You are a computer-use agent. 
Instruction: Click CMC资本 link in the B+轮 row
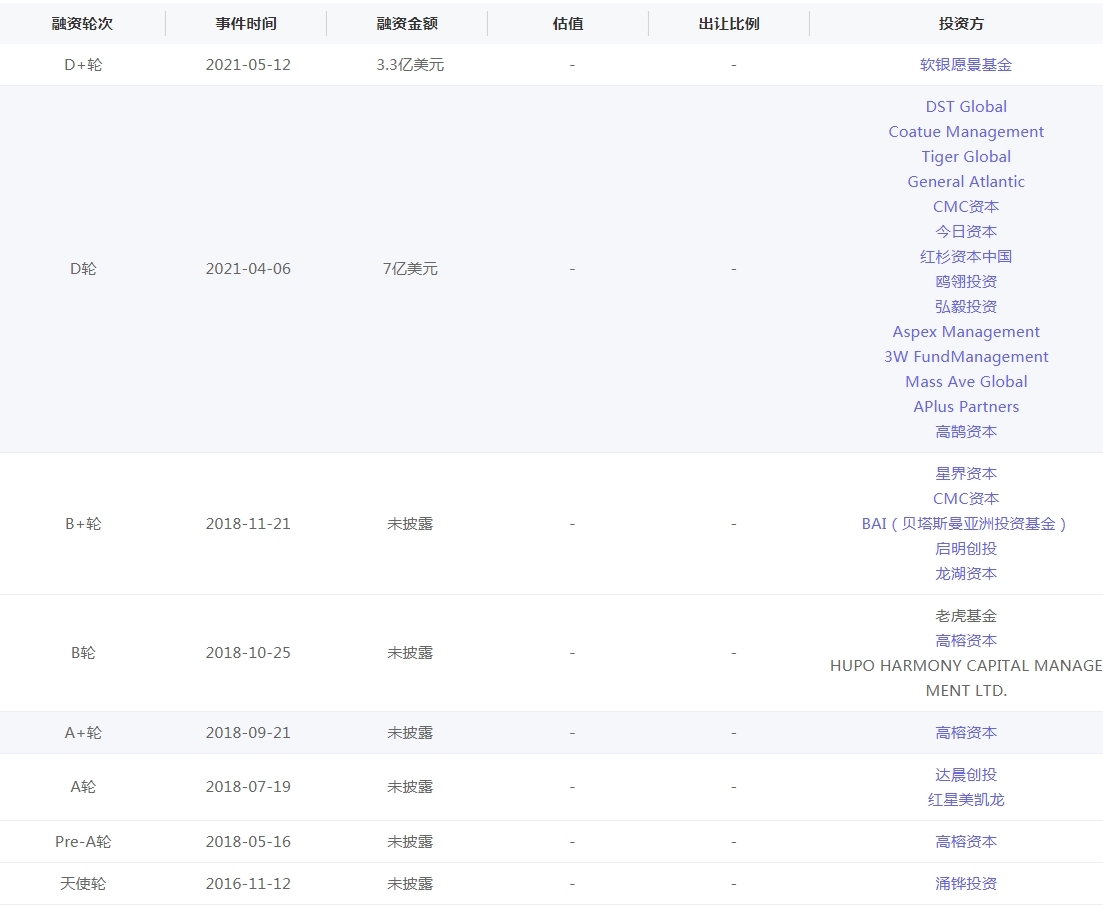(x=966, y=499)
